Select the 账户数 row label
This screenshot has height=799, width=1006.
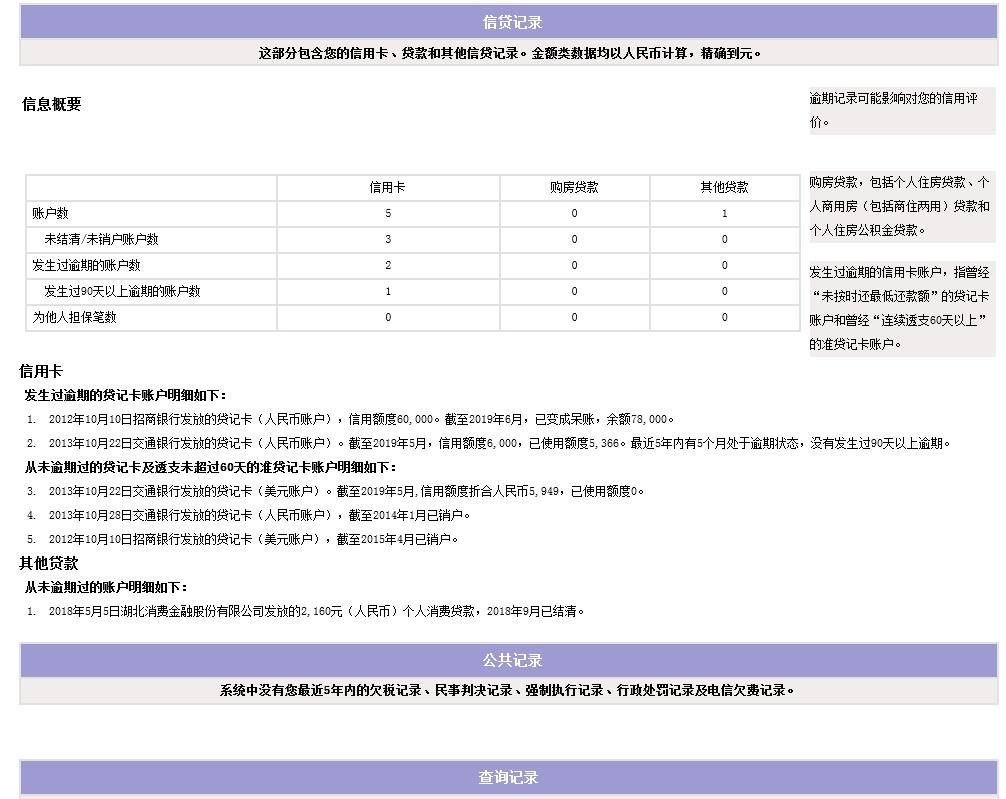pyautogui.click(x=50, y=213)
